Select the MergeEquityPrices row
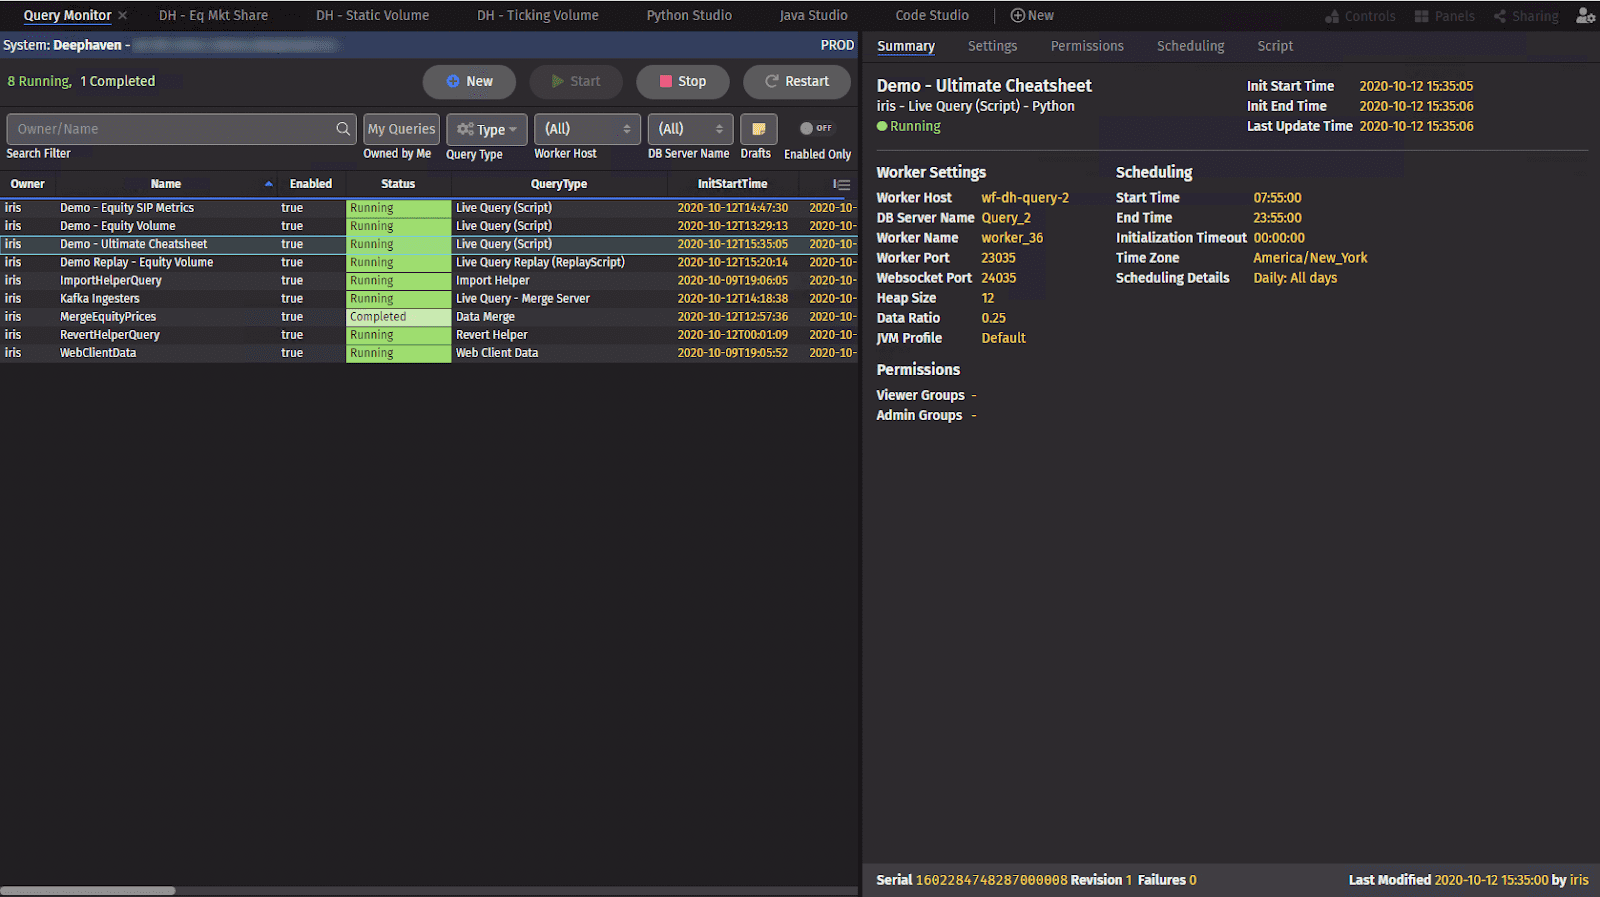This screenshot has width=1600, height=897. [x=429, y=317]
